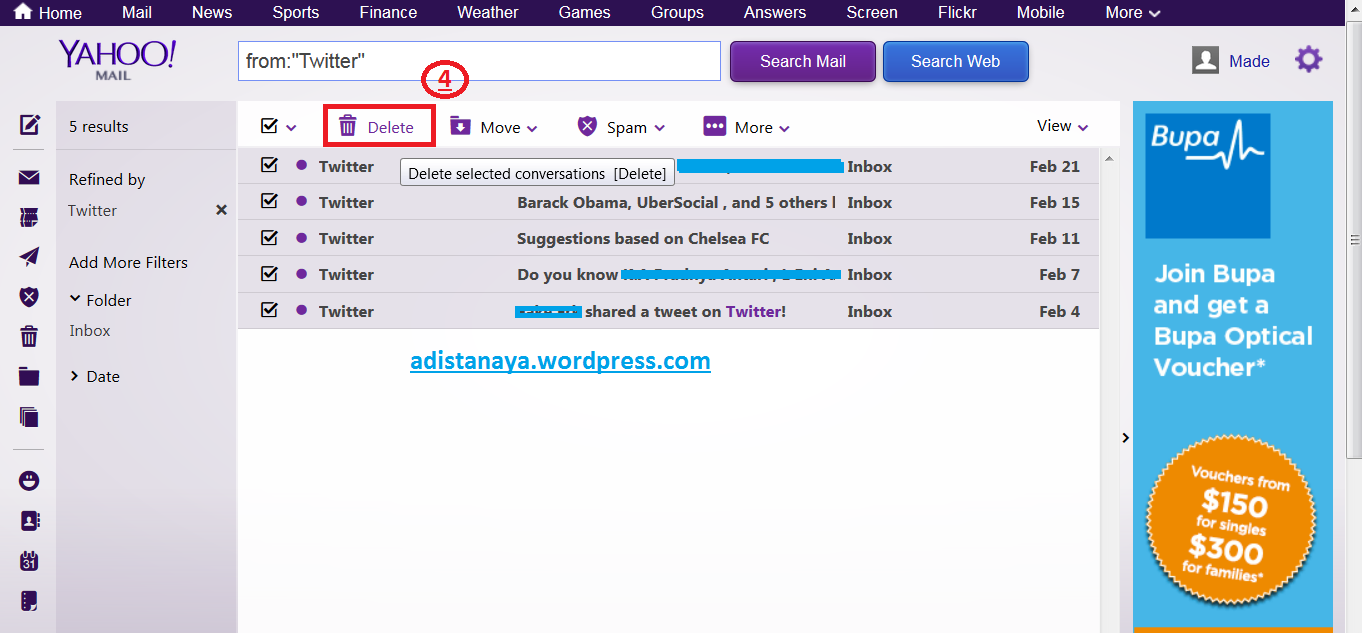The height and width of the screenshot is (633, 1362).
Task: Open the Compose pencil icon
Action: tap(30, 125)
